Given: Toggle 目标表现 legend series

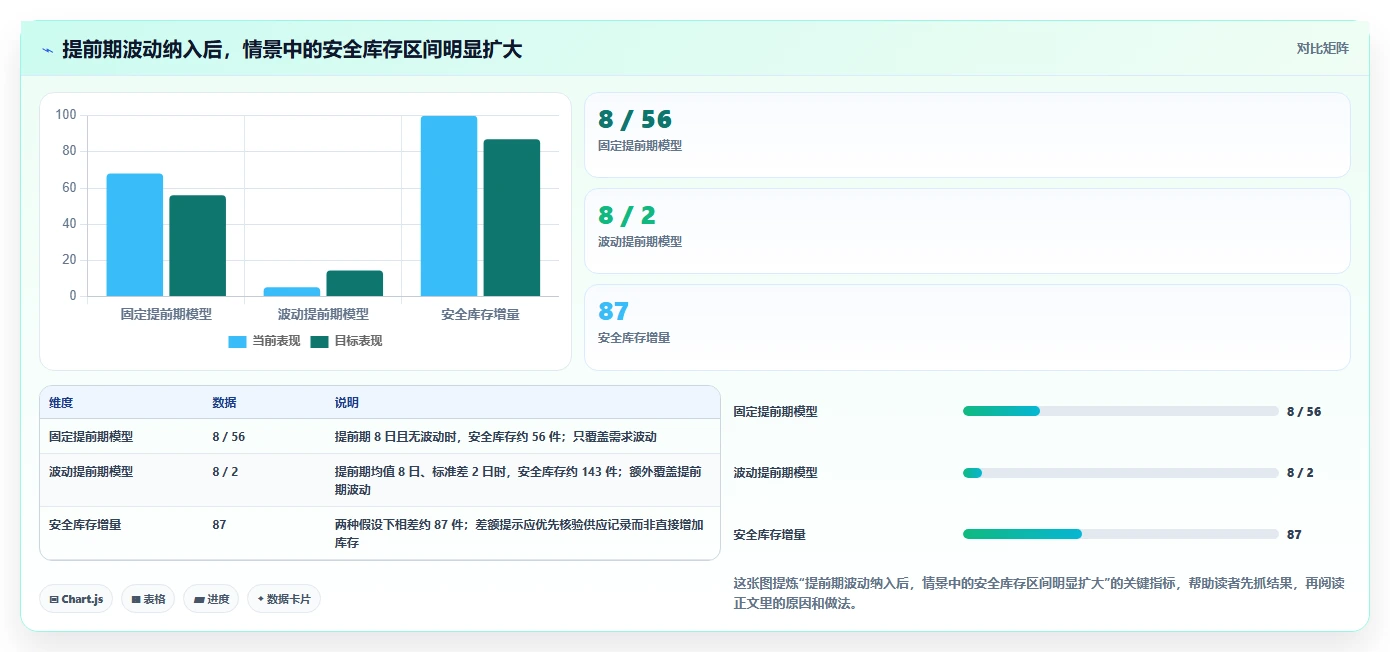Looking at the screenshot, I should 347,341.
